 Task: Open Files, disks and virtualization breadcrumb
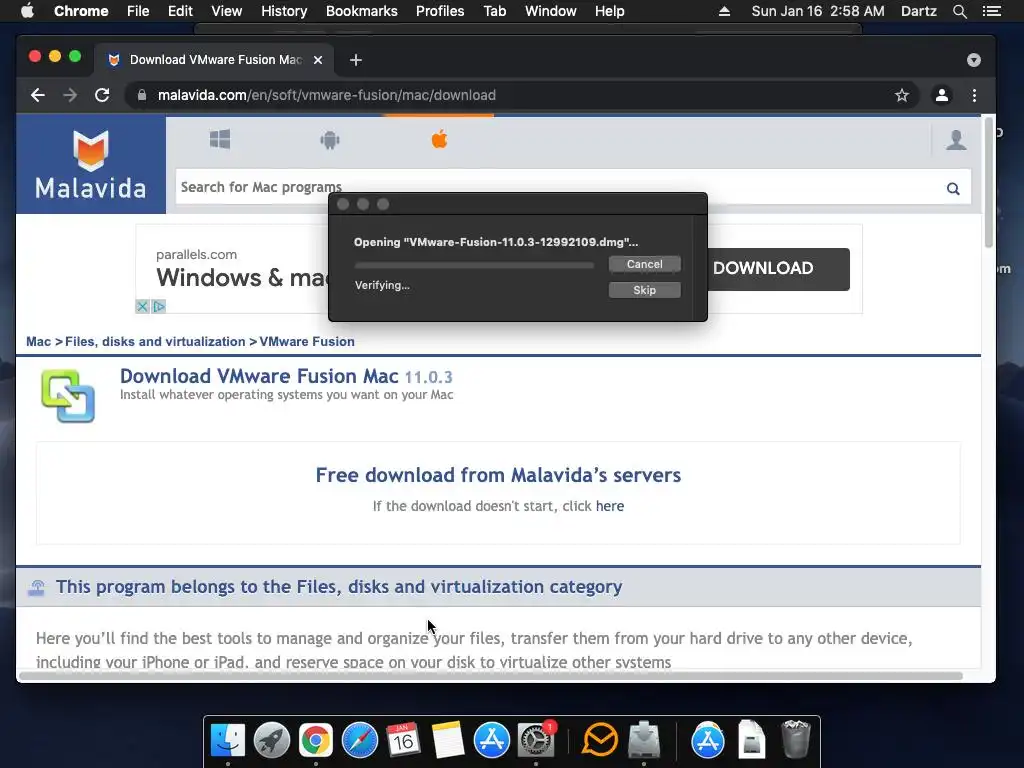[155, 342]
